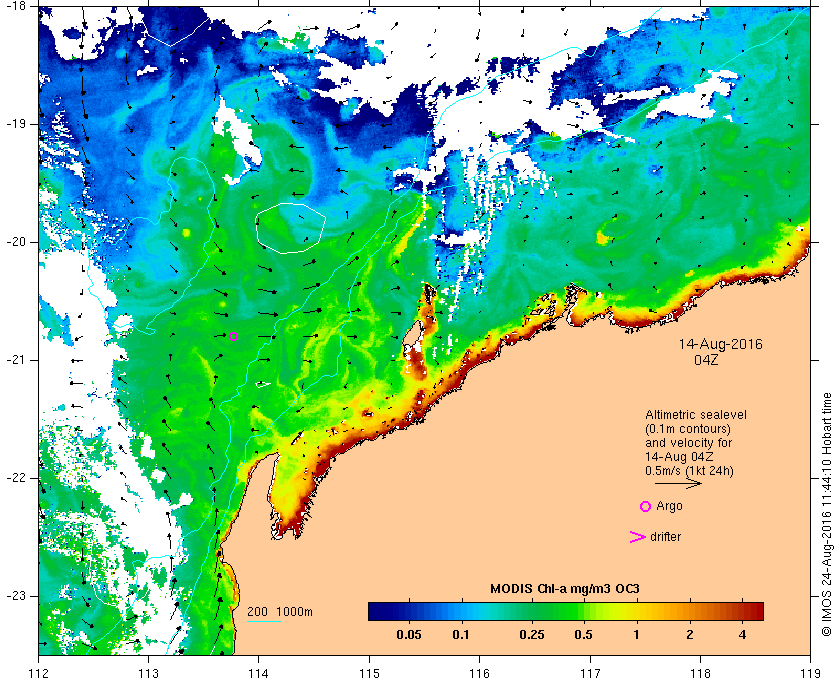The height and width of the screenshot is (680, 840).
Task: Click the longitude axis label '116'
Action: point(479,673)
